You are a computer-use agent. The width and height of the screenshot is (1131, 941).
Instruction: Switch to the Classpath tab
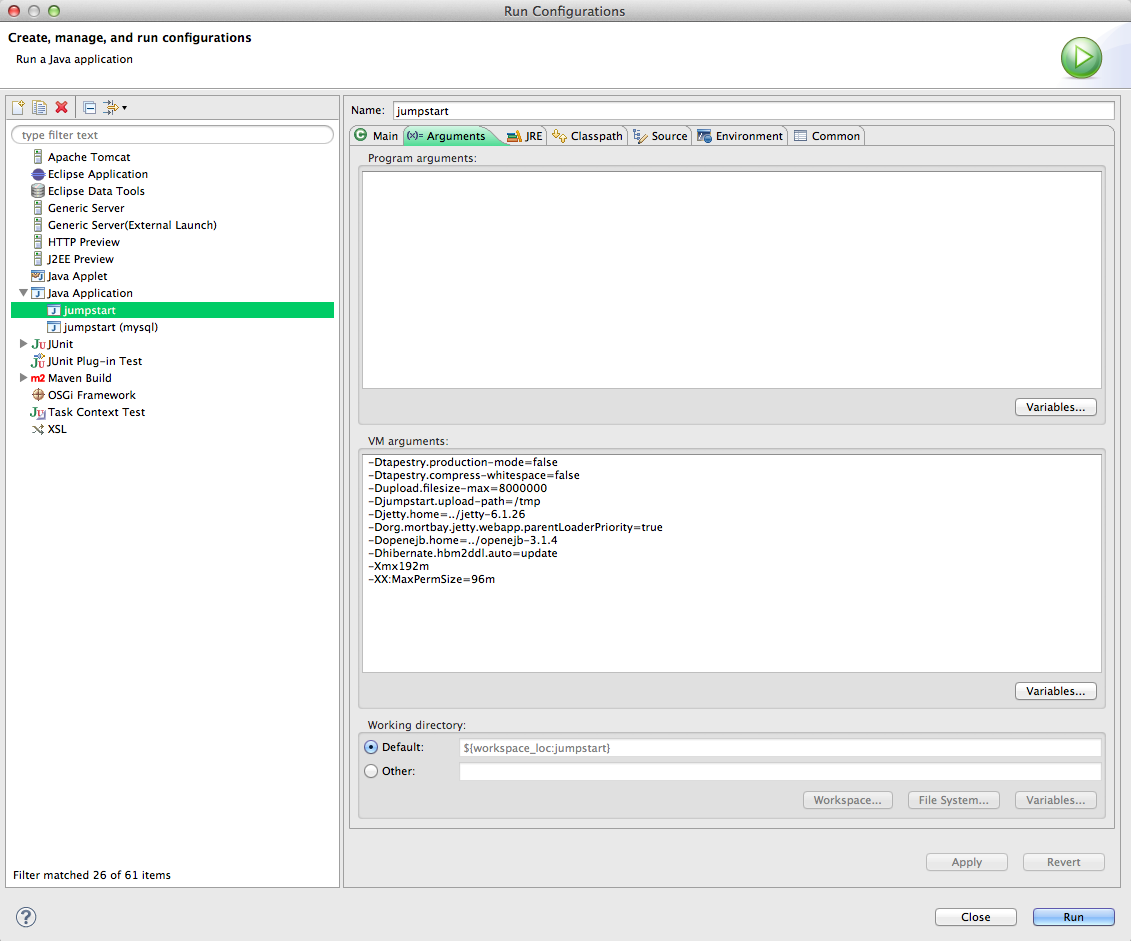pyautogui.click(x=587, y=136)
